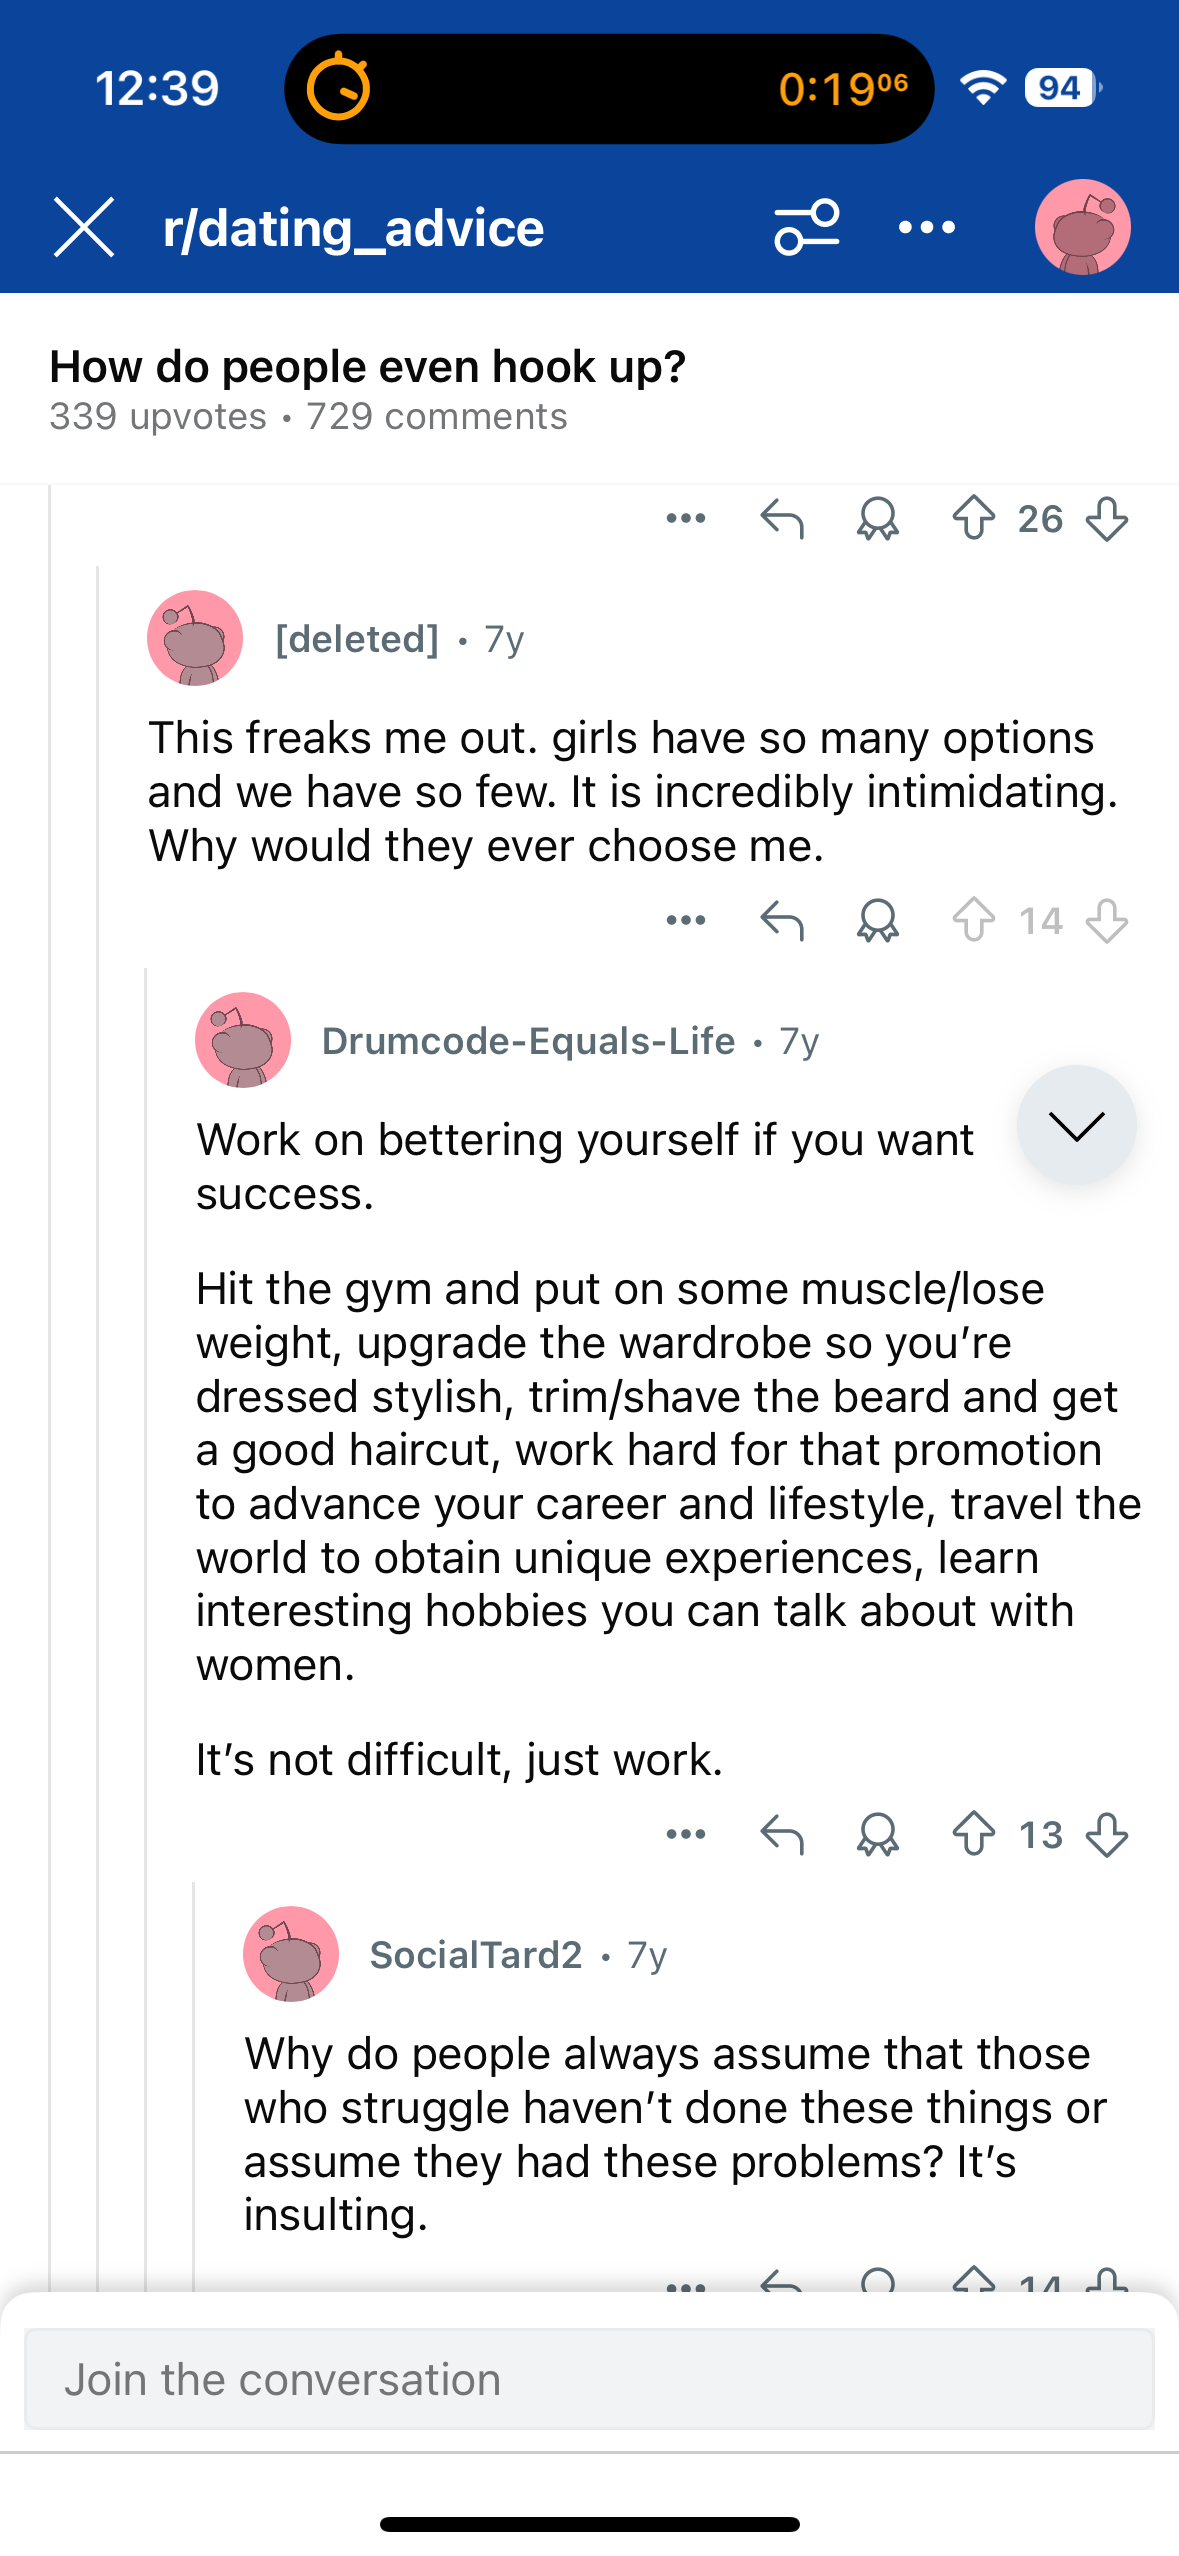This screenshot has width=1179, height=2556.
Task: Open SocialTard2's user profile
Action: [x=476, y=1955]
